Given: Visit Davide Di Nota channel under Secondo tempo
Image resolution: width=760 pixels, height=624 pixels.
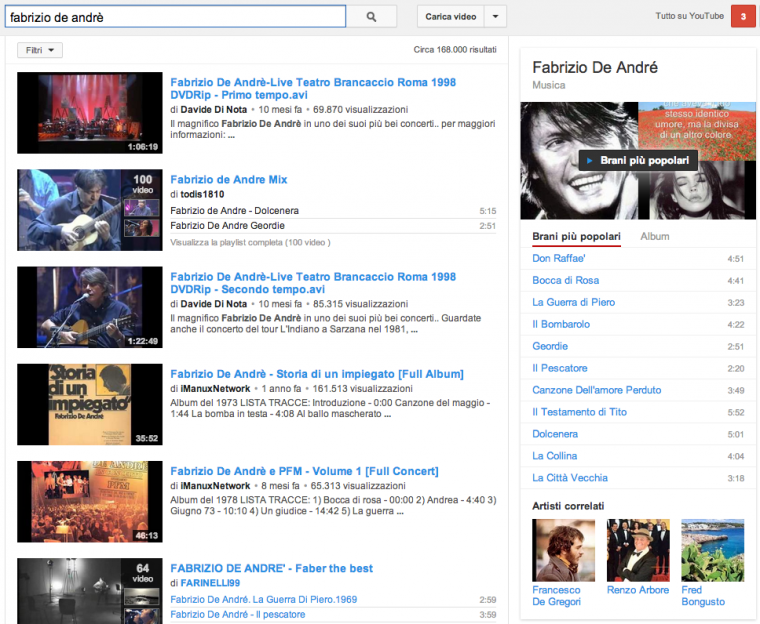Looking at the screenshot, I should pos(214,304).
